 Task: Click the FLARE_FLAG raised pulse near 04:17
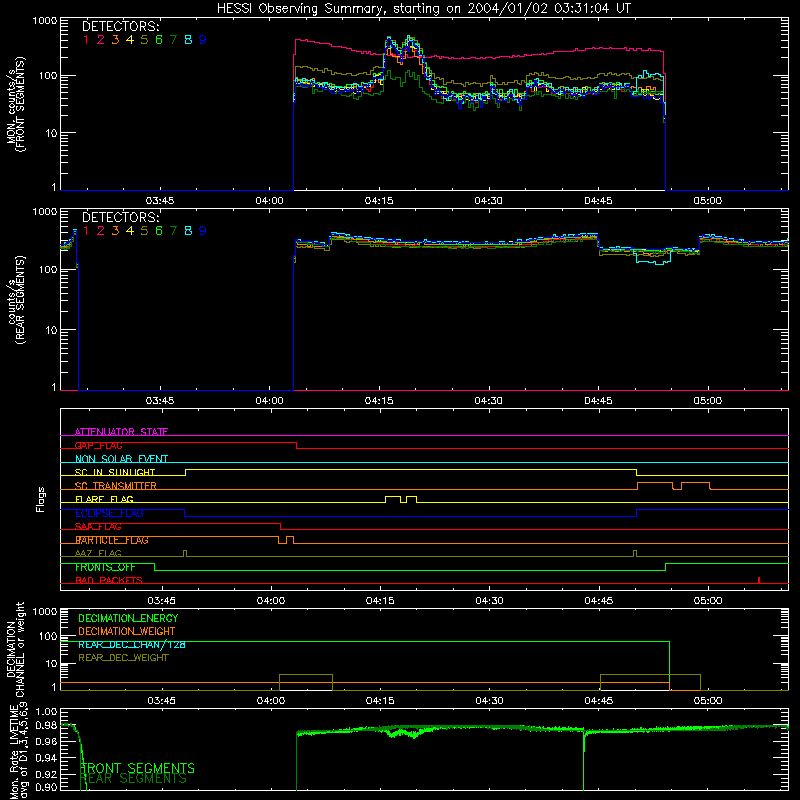click(393, 499)
